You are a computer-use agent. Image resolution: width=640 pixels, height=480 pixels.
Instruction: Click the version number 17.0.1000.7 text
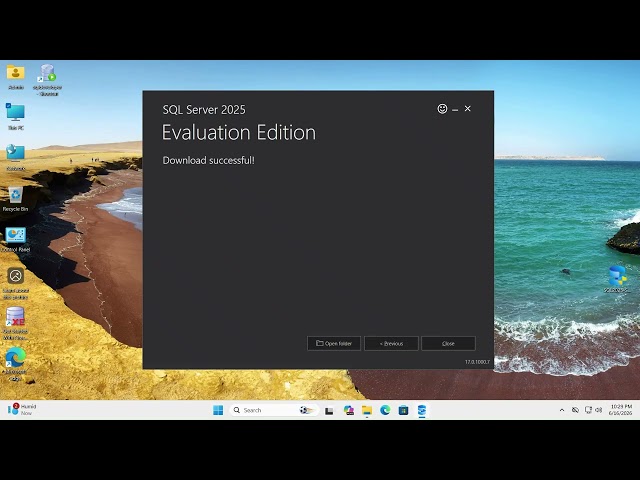tap(477, 362)
